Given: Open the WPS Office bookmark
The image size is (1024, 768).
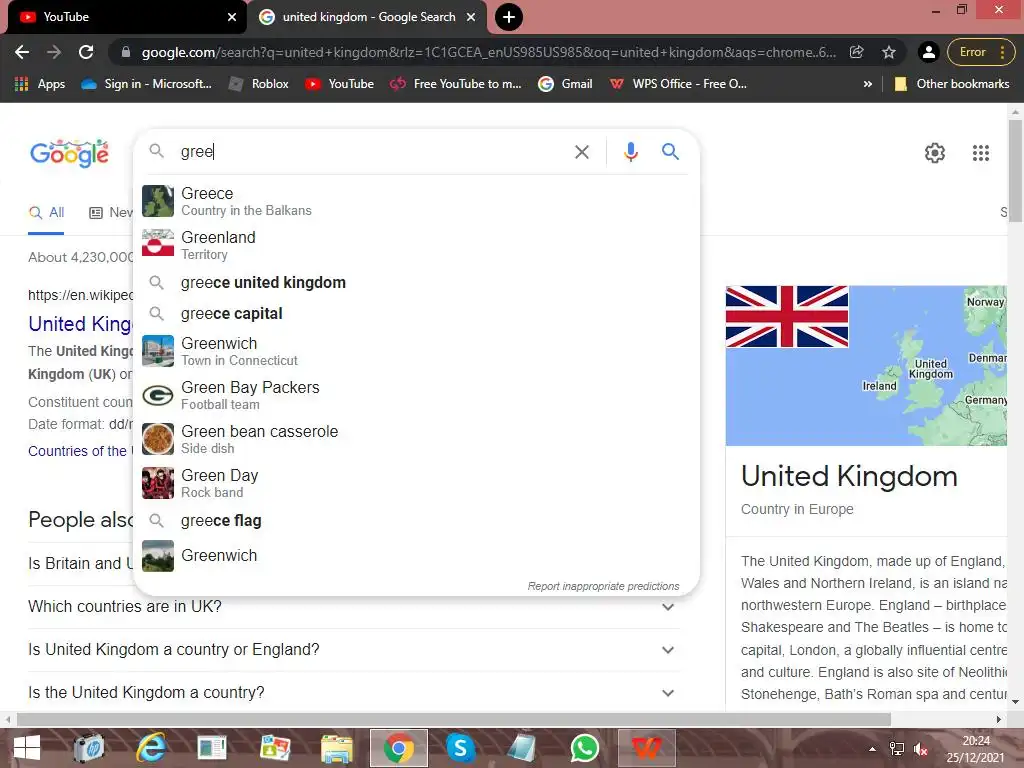Looking at the screenshot, I should (679, 84).
